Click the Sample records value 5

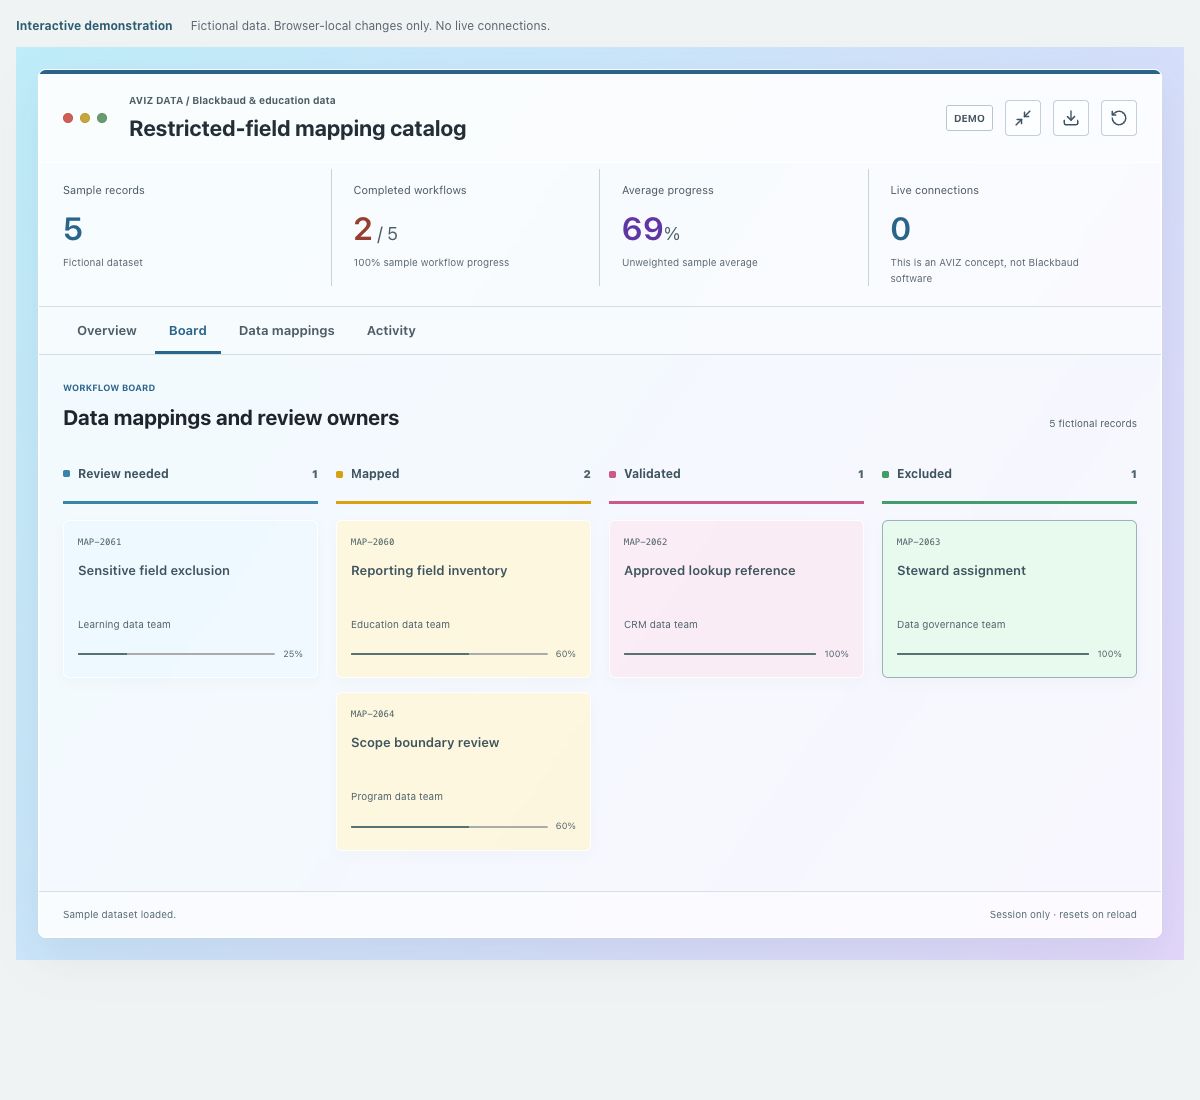click(73, 229)
